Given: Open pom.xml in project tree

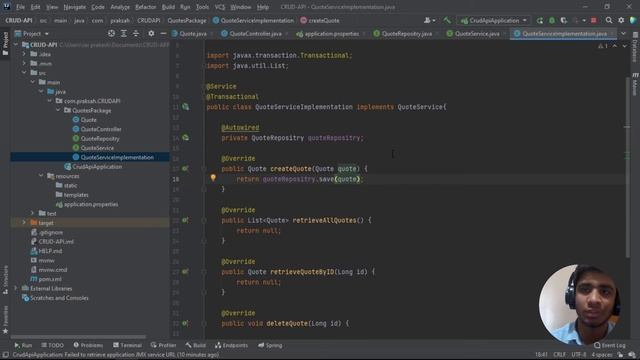Looking at the screenshot, I should (50, 279).
